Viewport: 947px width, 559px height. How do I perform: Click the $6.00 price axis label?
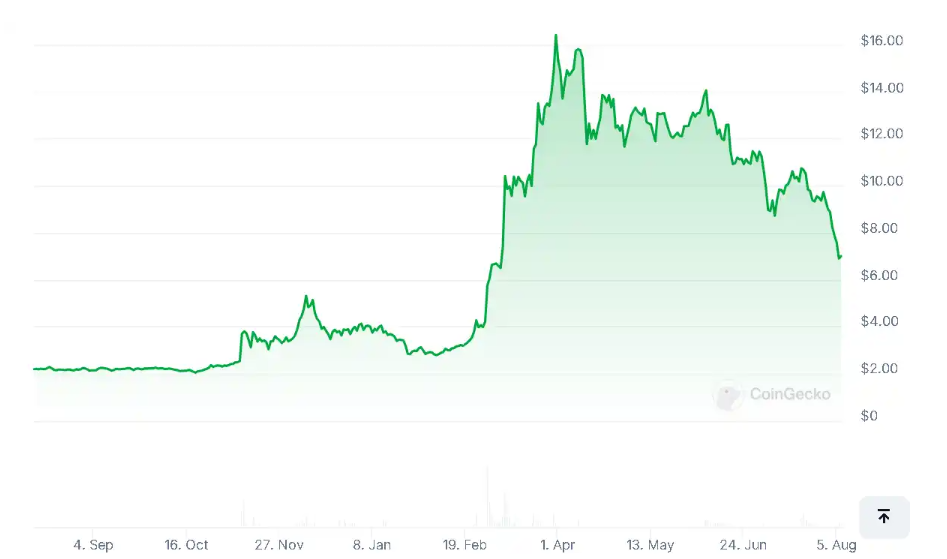point(881,275)
